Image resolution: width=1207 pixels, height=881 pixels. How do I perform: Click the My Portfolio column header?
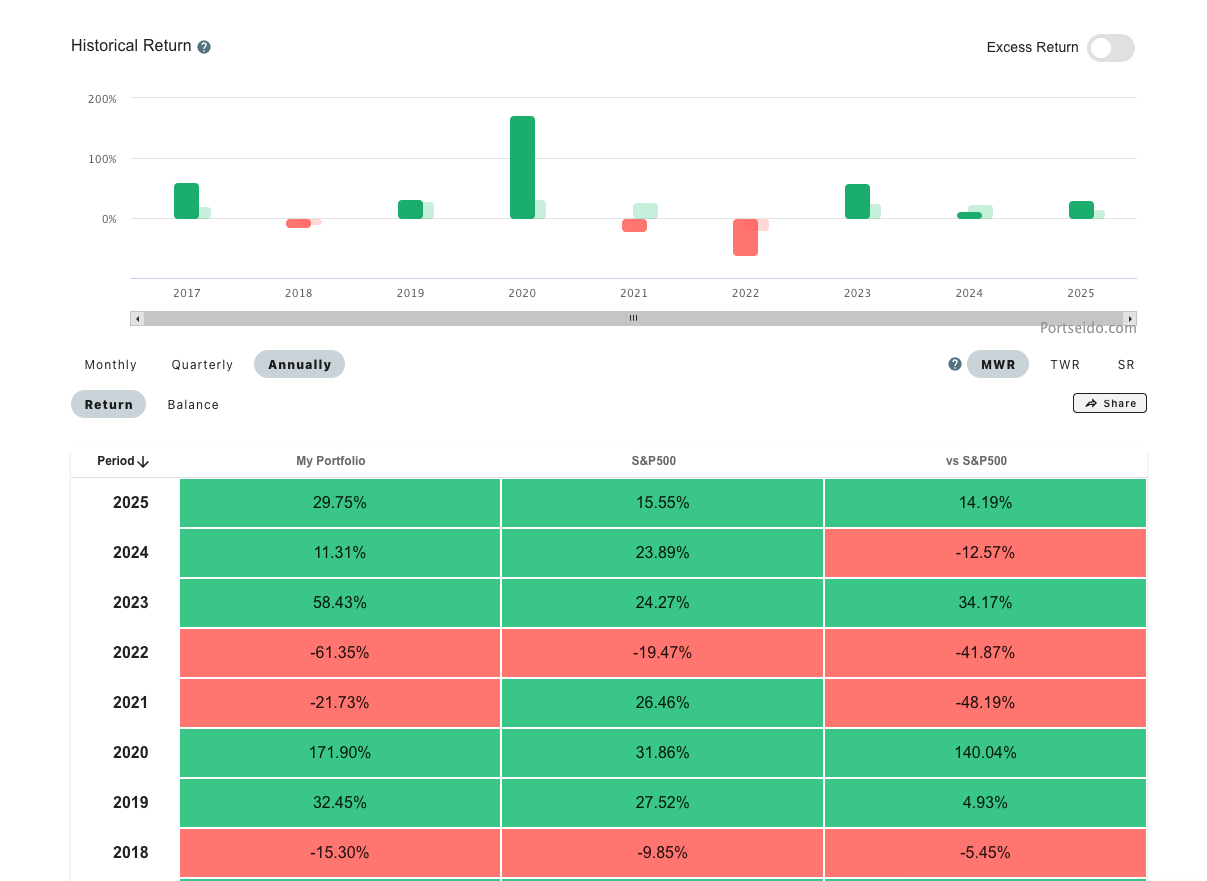(331, 461)
